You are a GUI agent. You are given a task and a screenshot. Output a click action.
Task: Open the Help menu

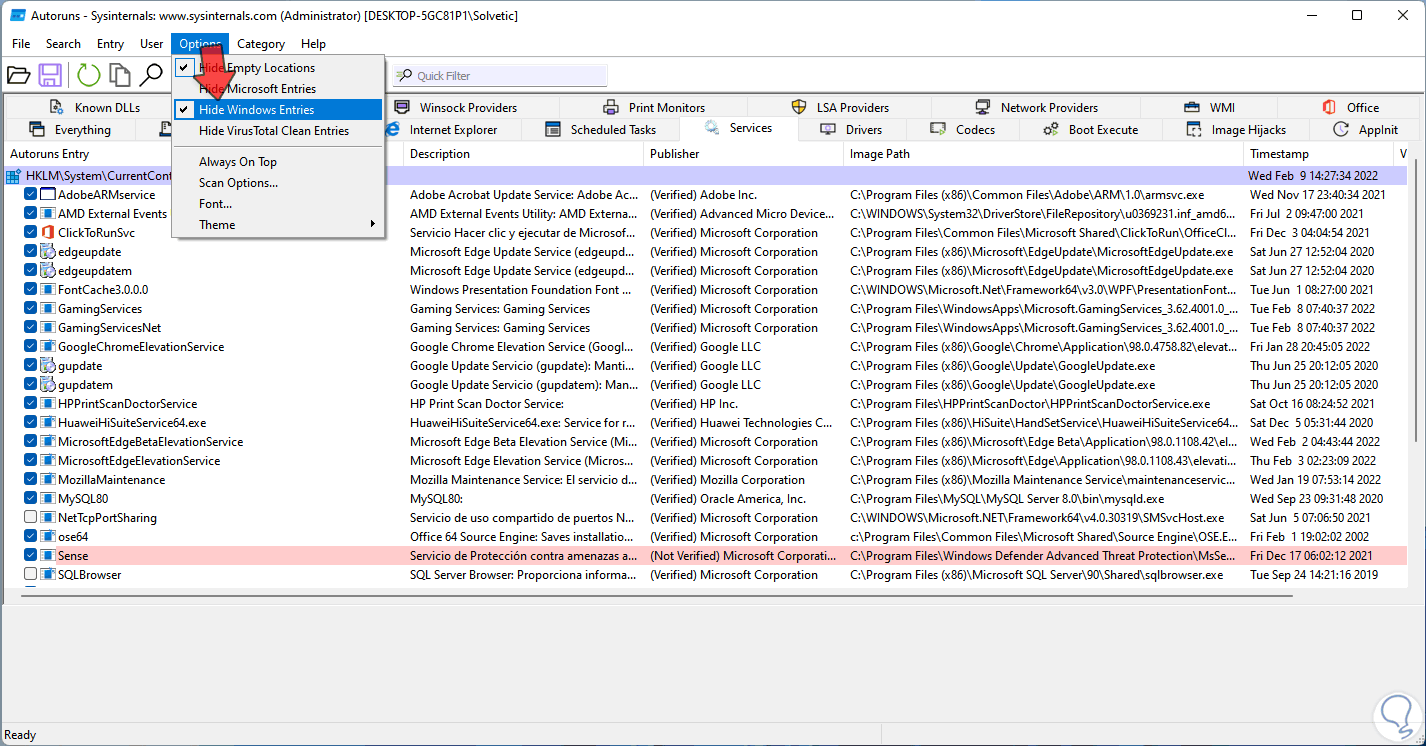pos(314,44)
